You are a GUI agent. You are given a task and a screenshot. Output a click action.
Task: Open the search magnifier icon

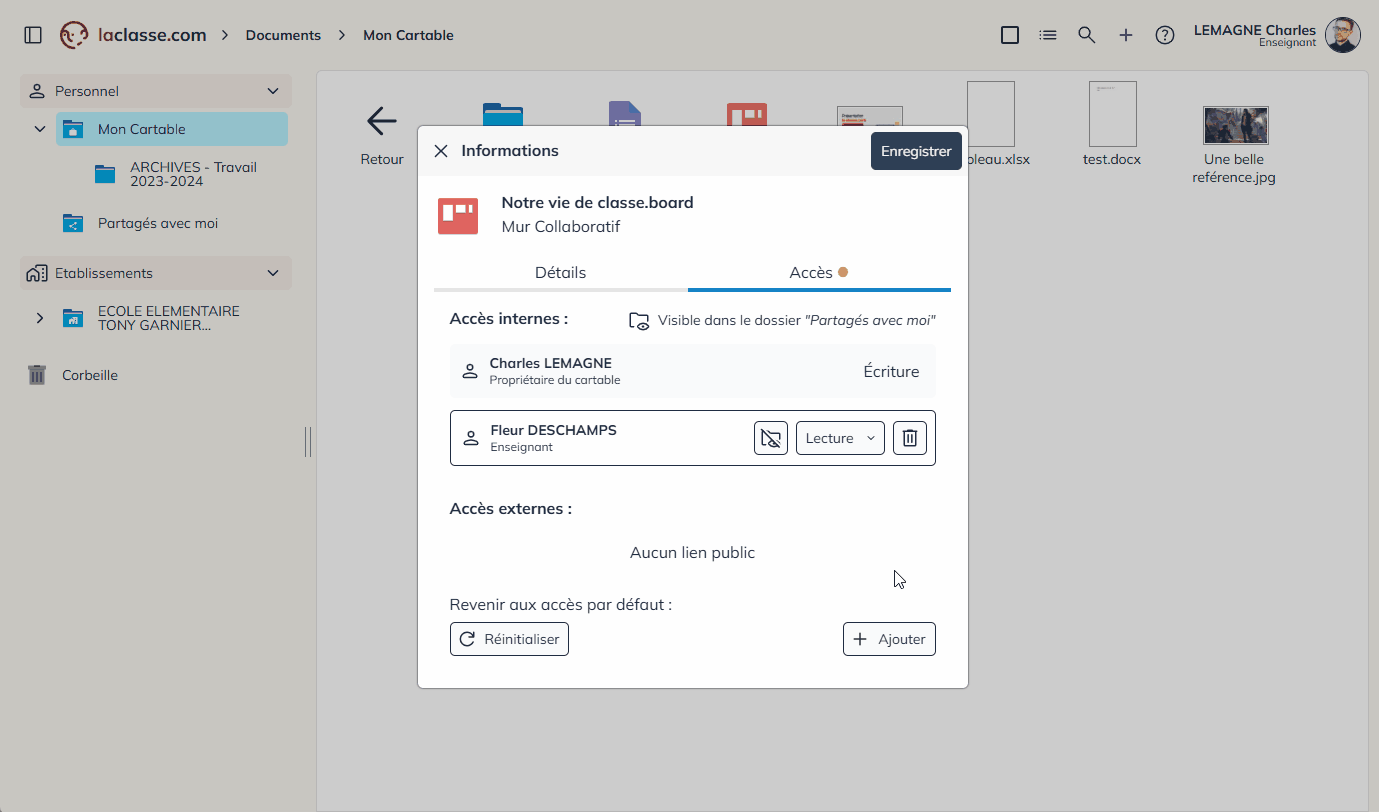click(x=1086, y=35)
